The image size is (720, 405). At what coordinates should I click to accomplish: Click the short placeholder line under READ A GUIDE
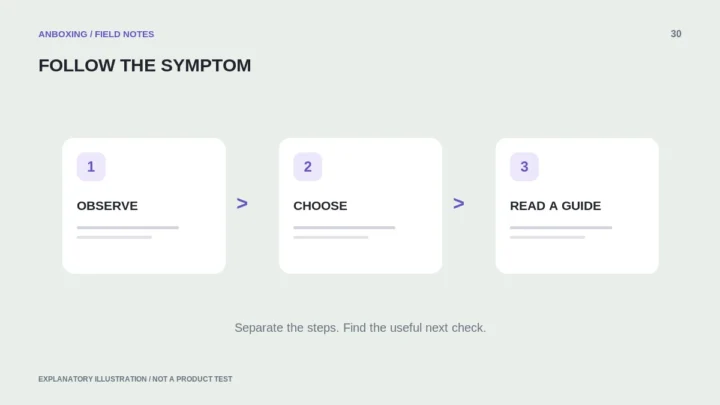coord(547,237)
